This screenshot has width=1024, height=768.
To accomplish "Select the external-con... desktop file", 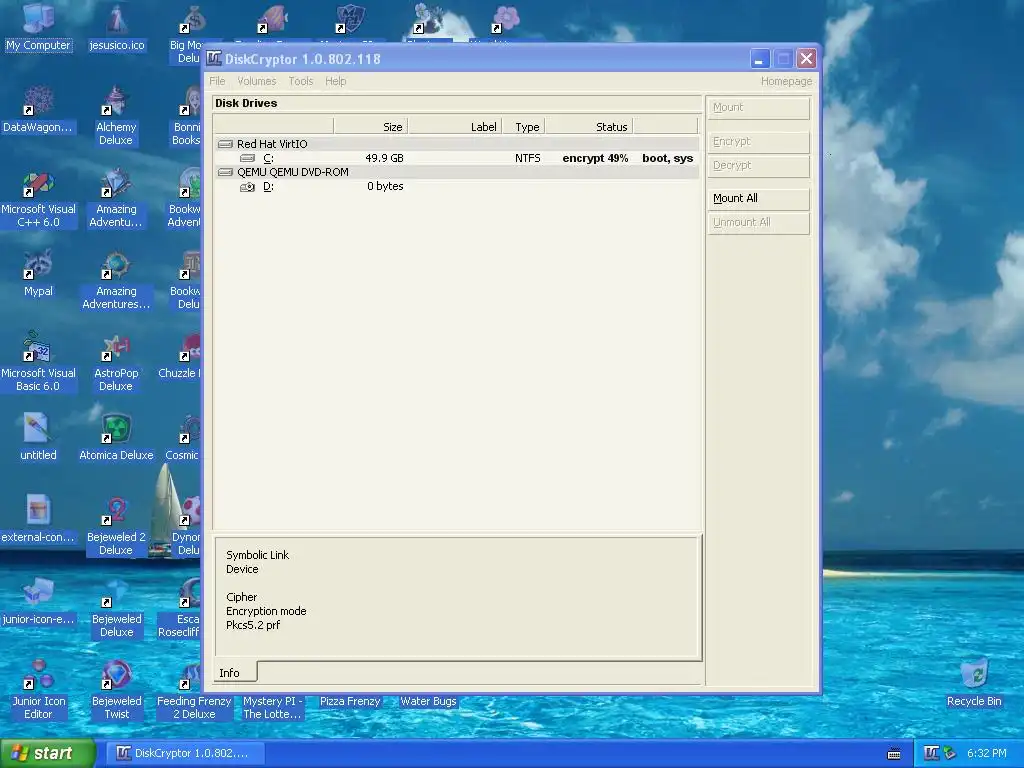I will 38,519.
